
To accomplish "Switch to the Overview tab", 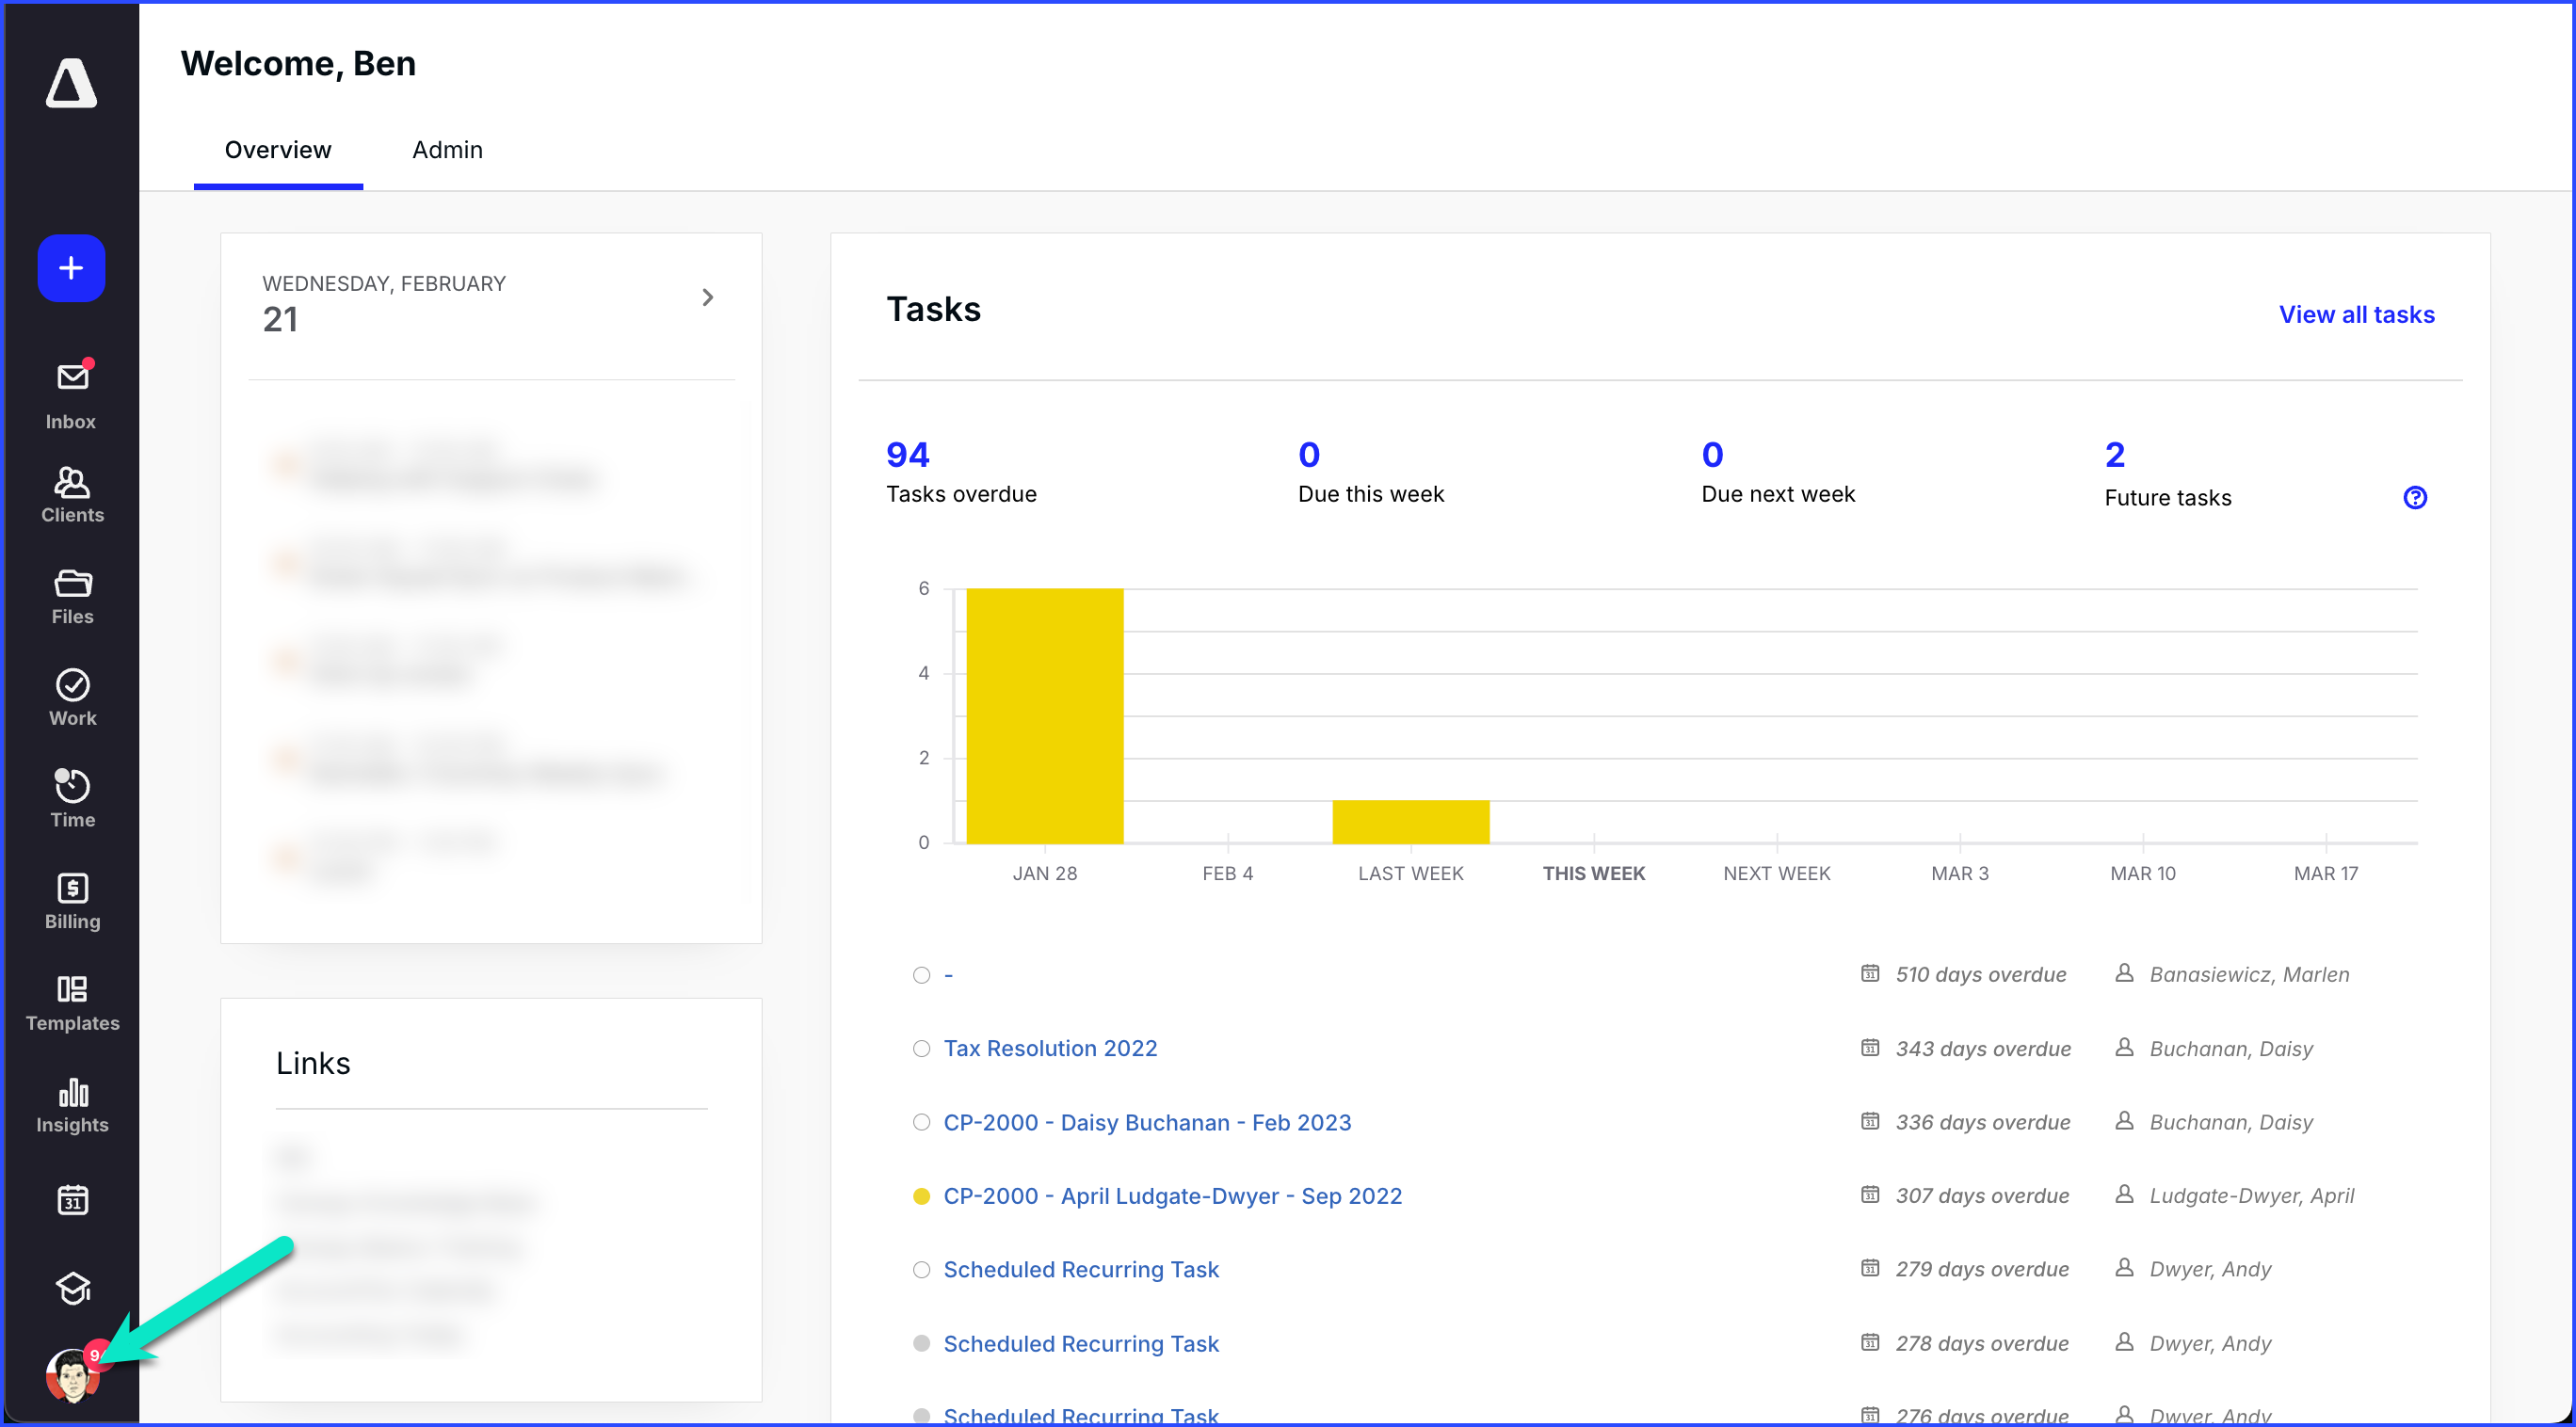I will point(277,150).
